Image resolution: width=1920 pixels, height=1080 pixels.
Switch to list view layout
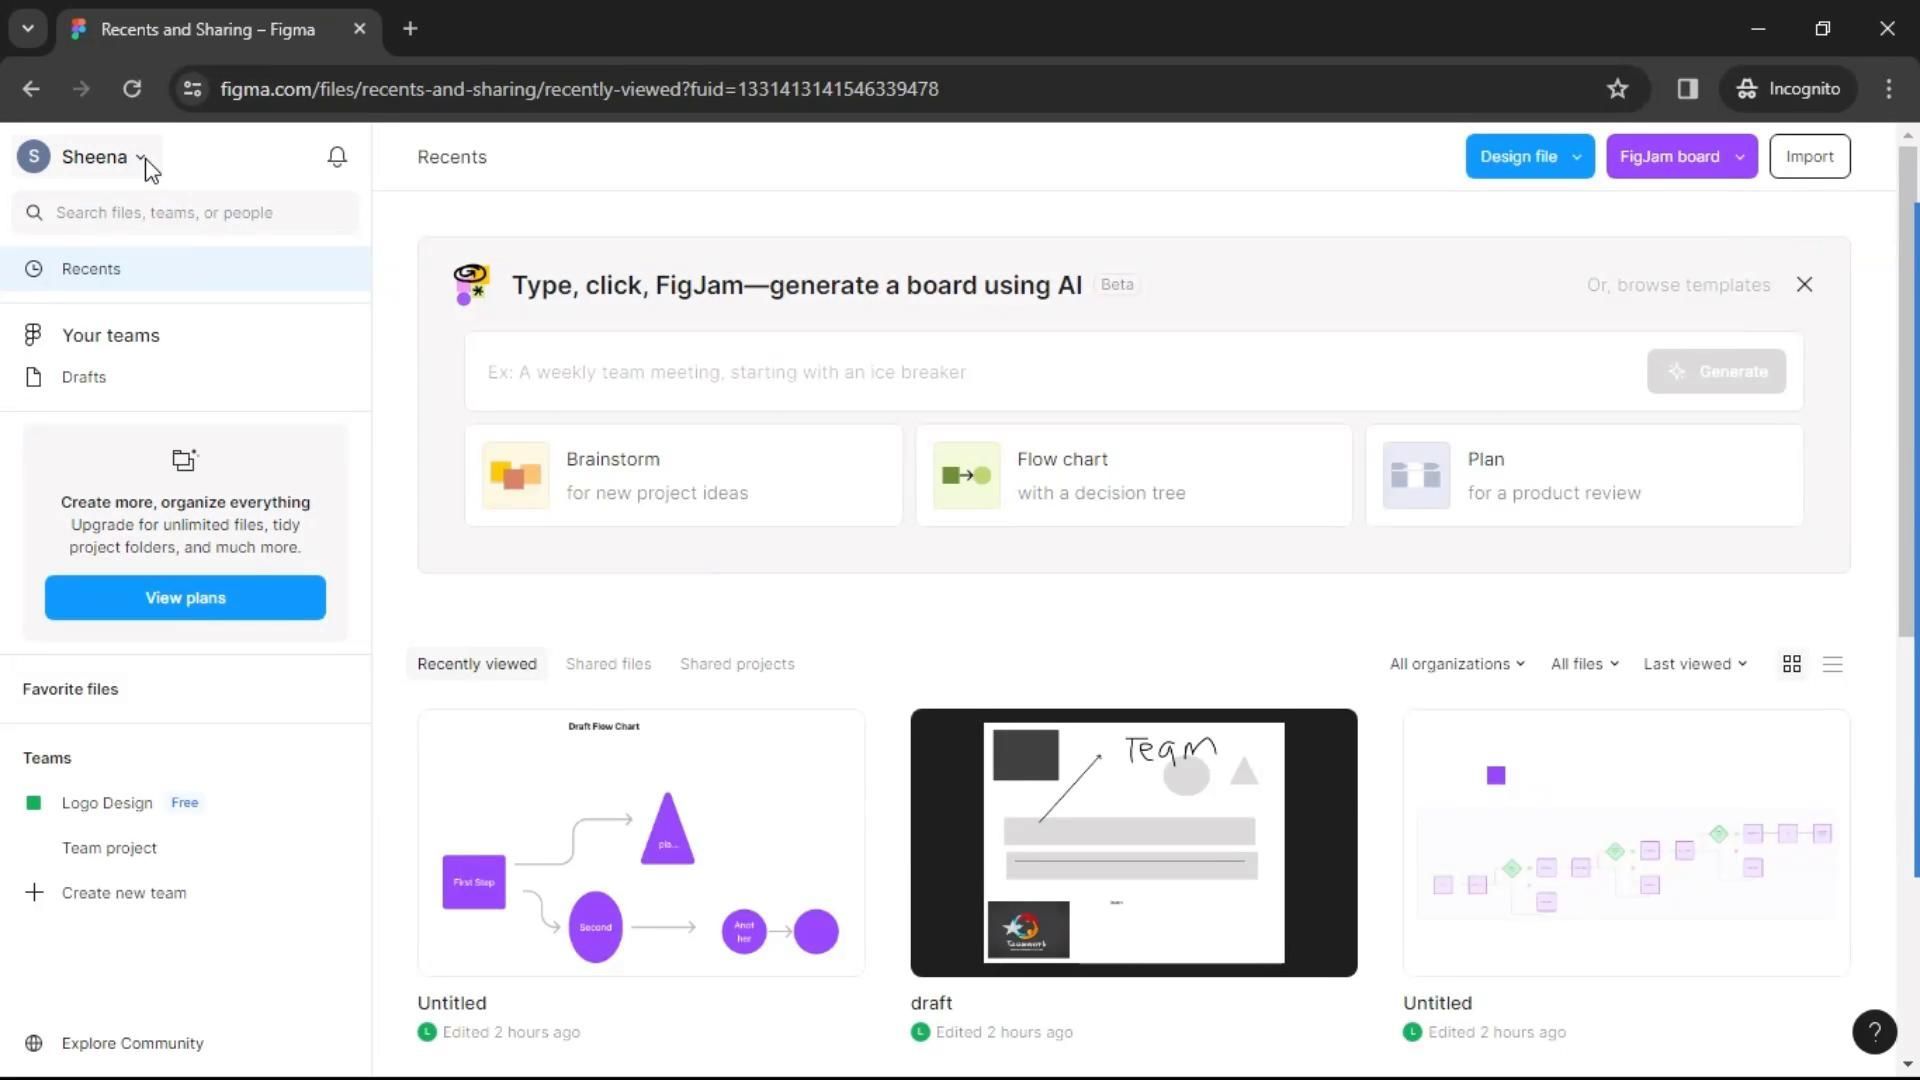pyautogui.click(x=1832, y=664)
